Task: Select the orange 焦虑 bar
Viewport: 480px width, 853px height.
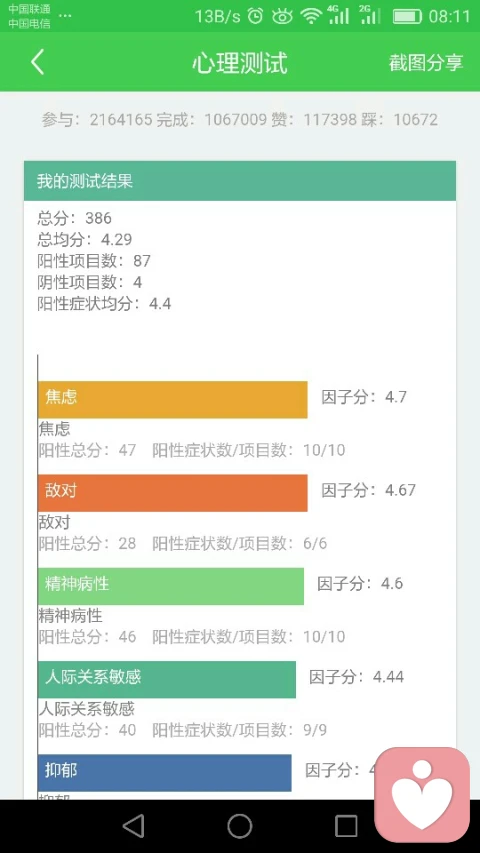Action: [x=173, y=400]
